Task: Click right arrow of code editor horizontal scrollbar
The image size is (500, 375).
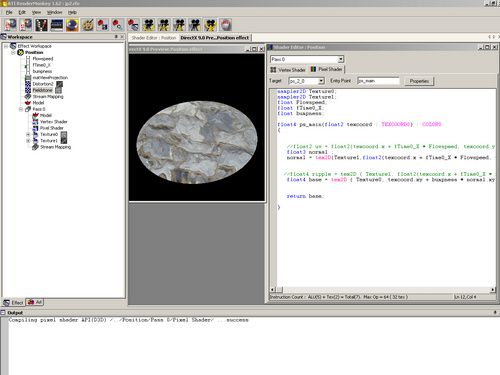Action: 493,290
